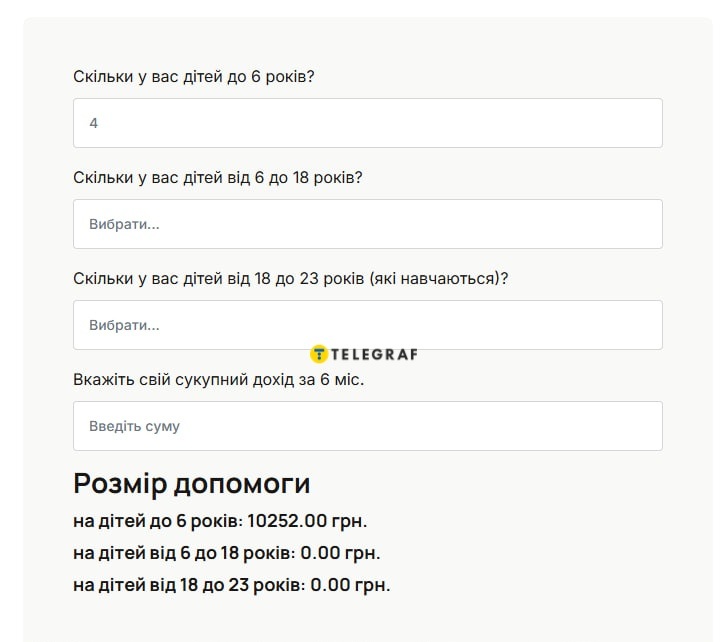Focus the total income amount input field
Image resolution: width=723 pixels, height=642 pixels.
(x=367, y=426)
